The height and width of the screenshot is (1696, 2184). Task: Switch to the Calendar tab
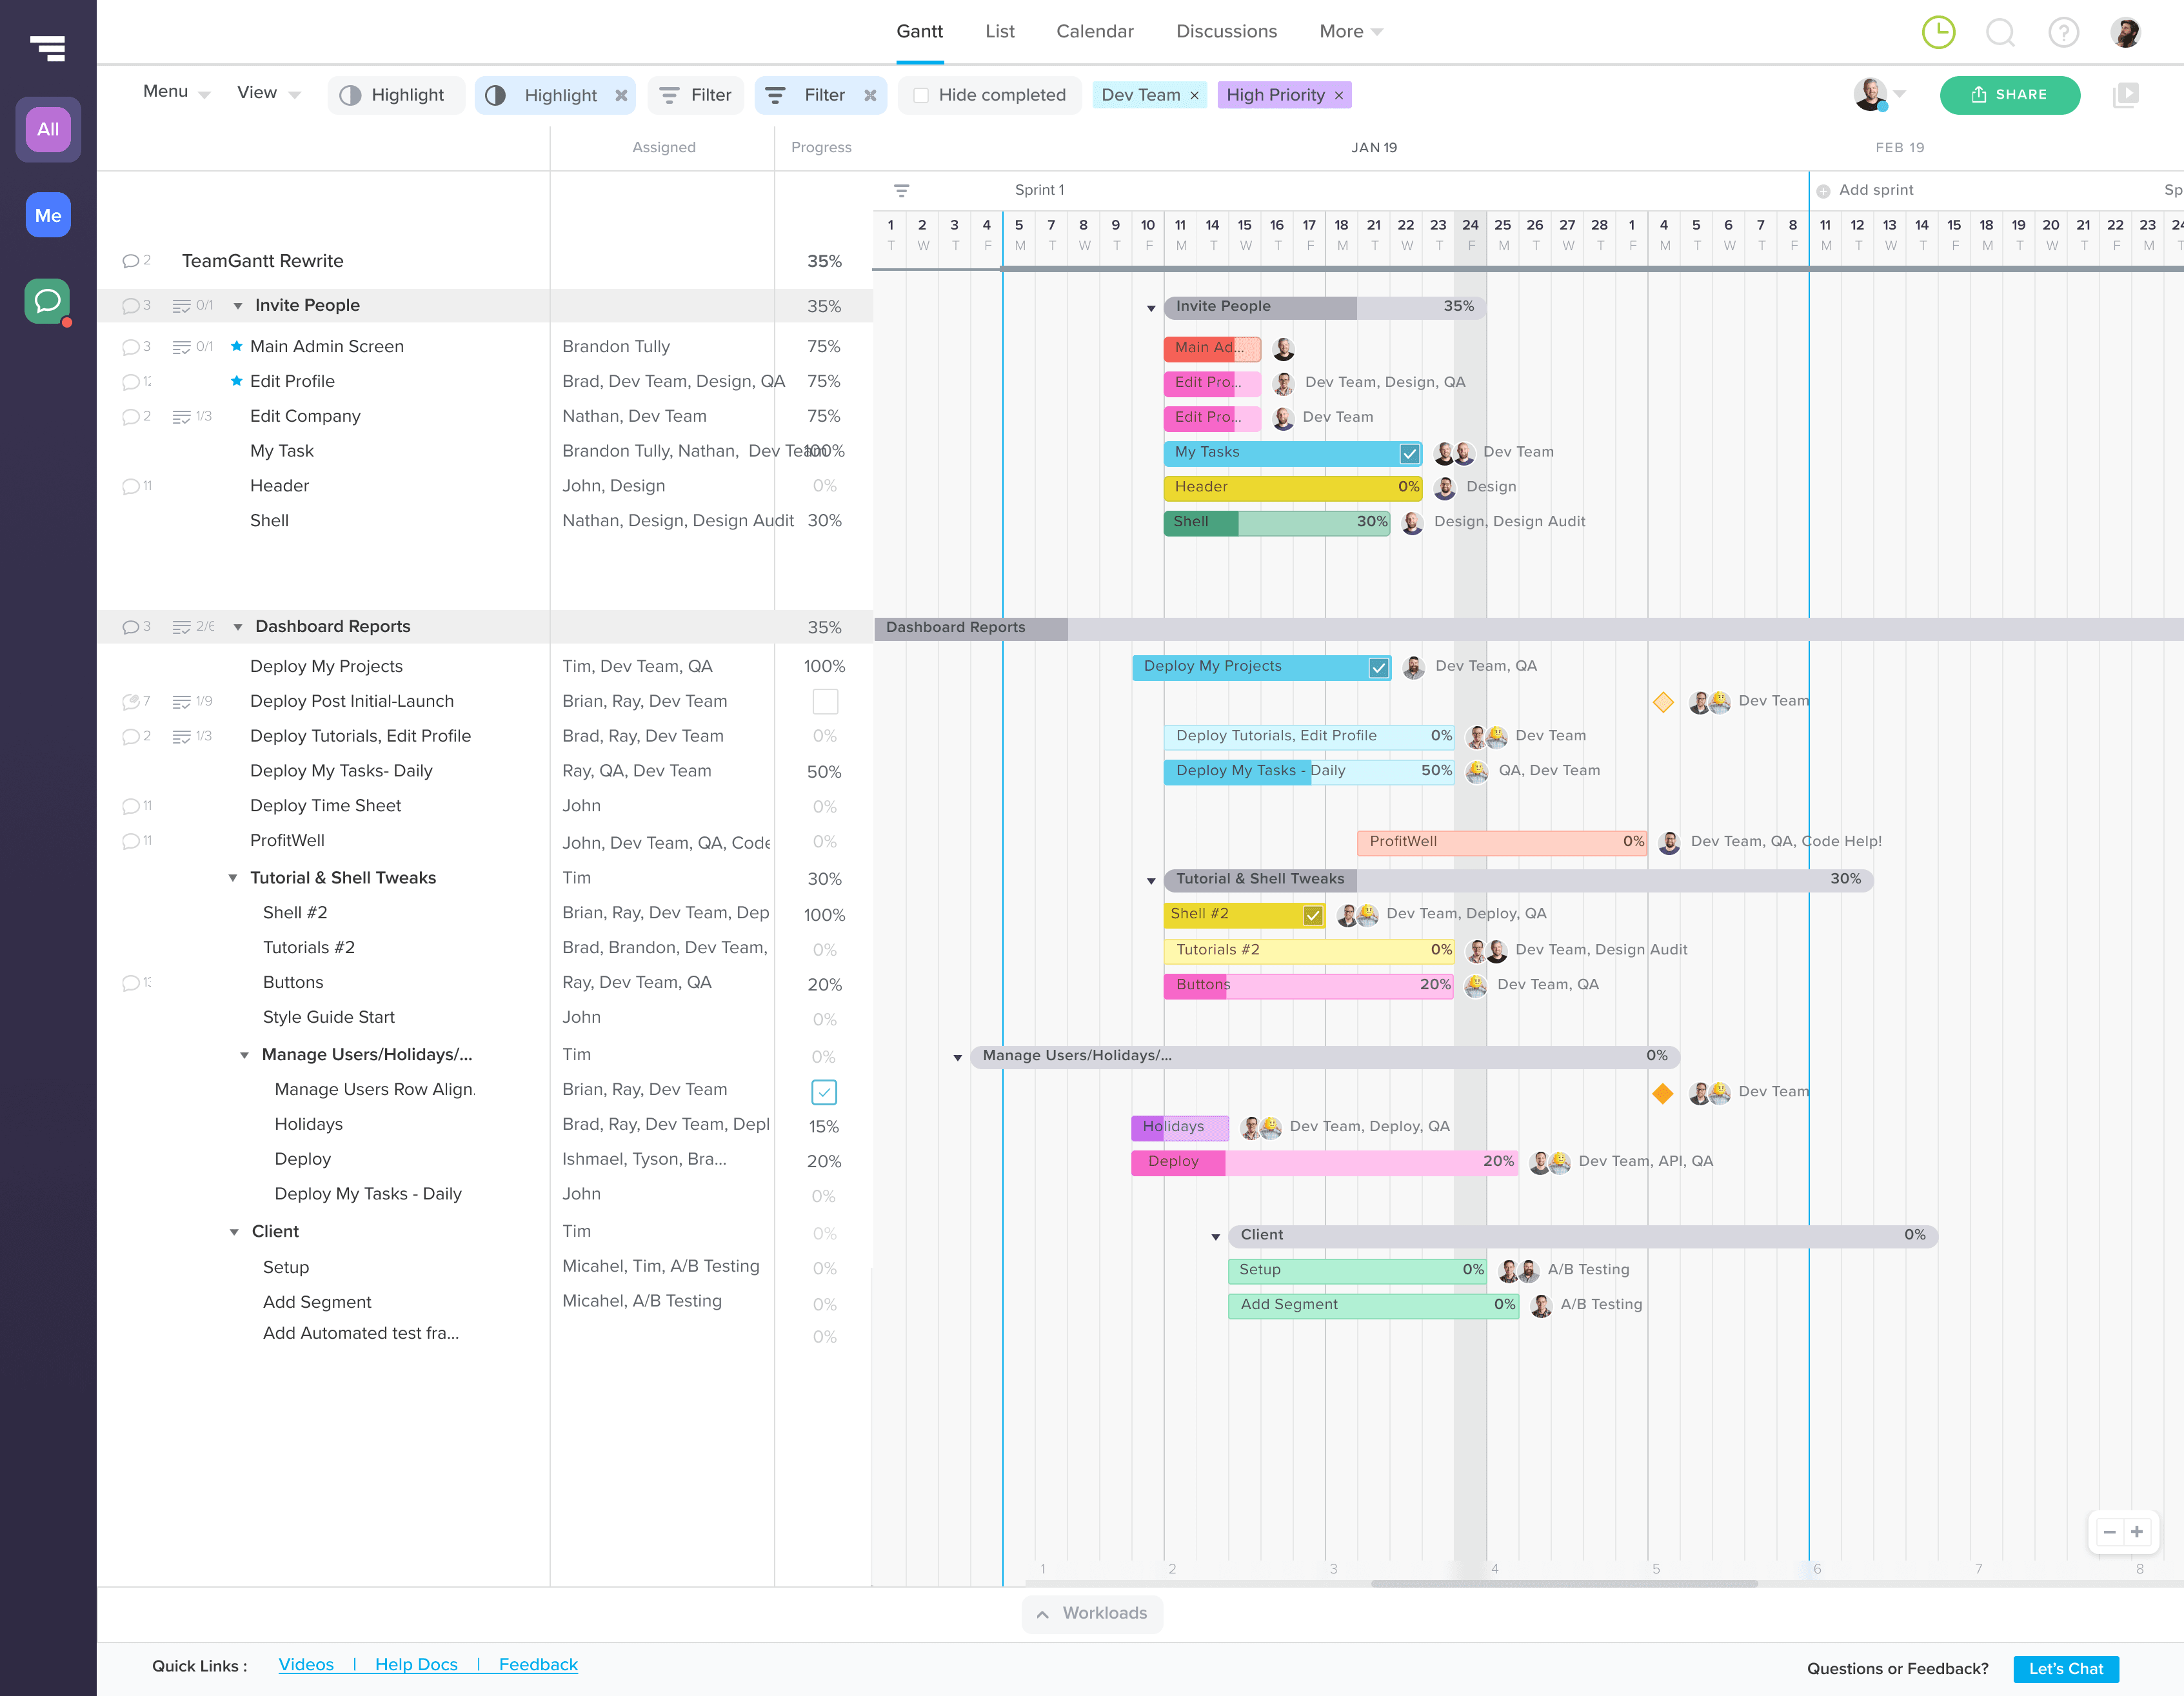[1094, 32]
